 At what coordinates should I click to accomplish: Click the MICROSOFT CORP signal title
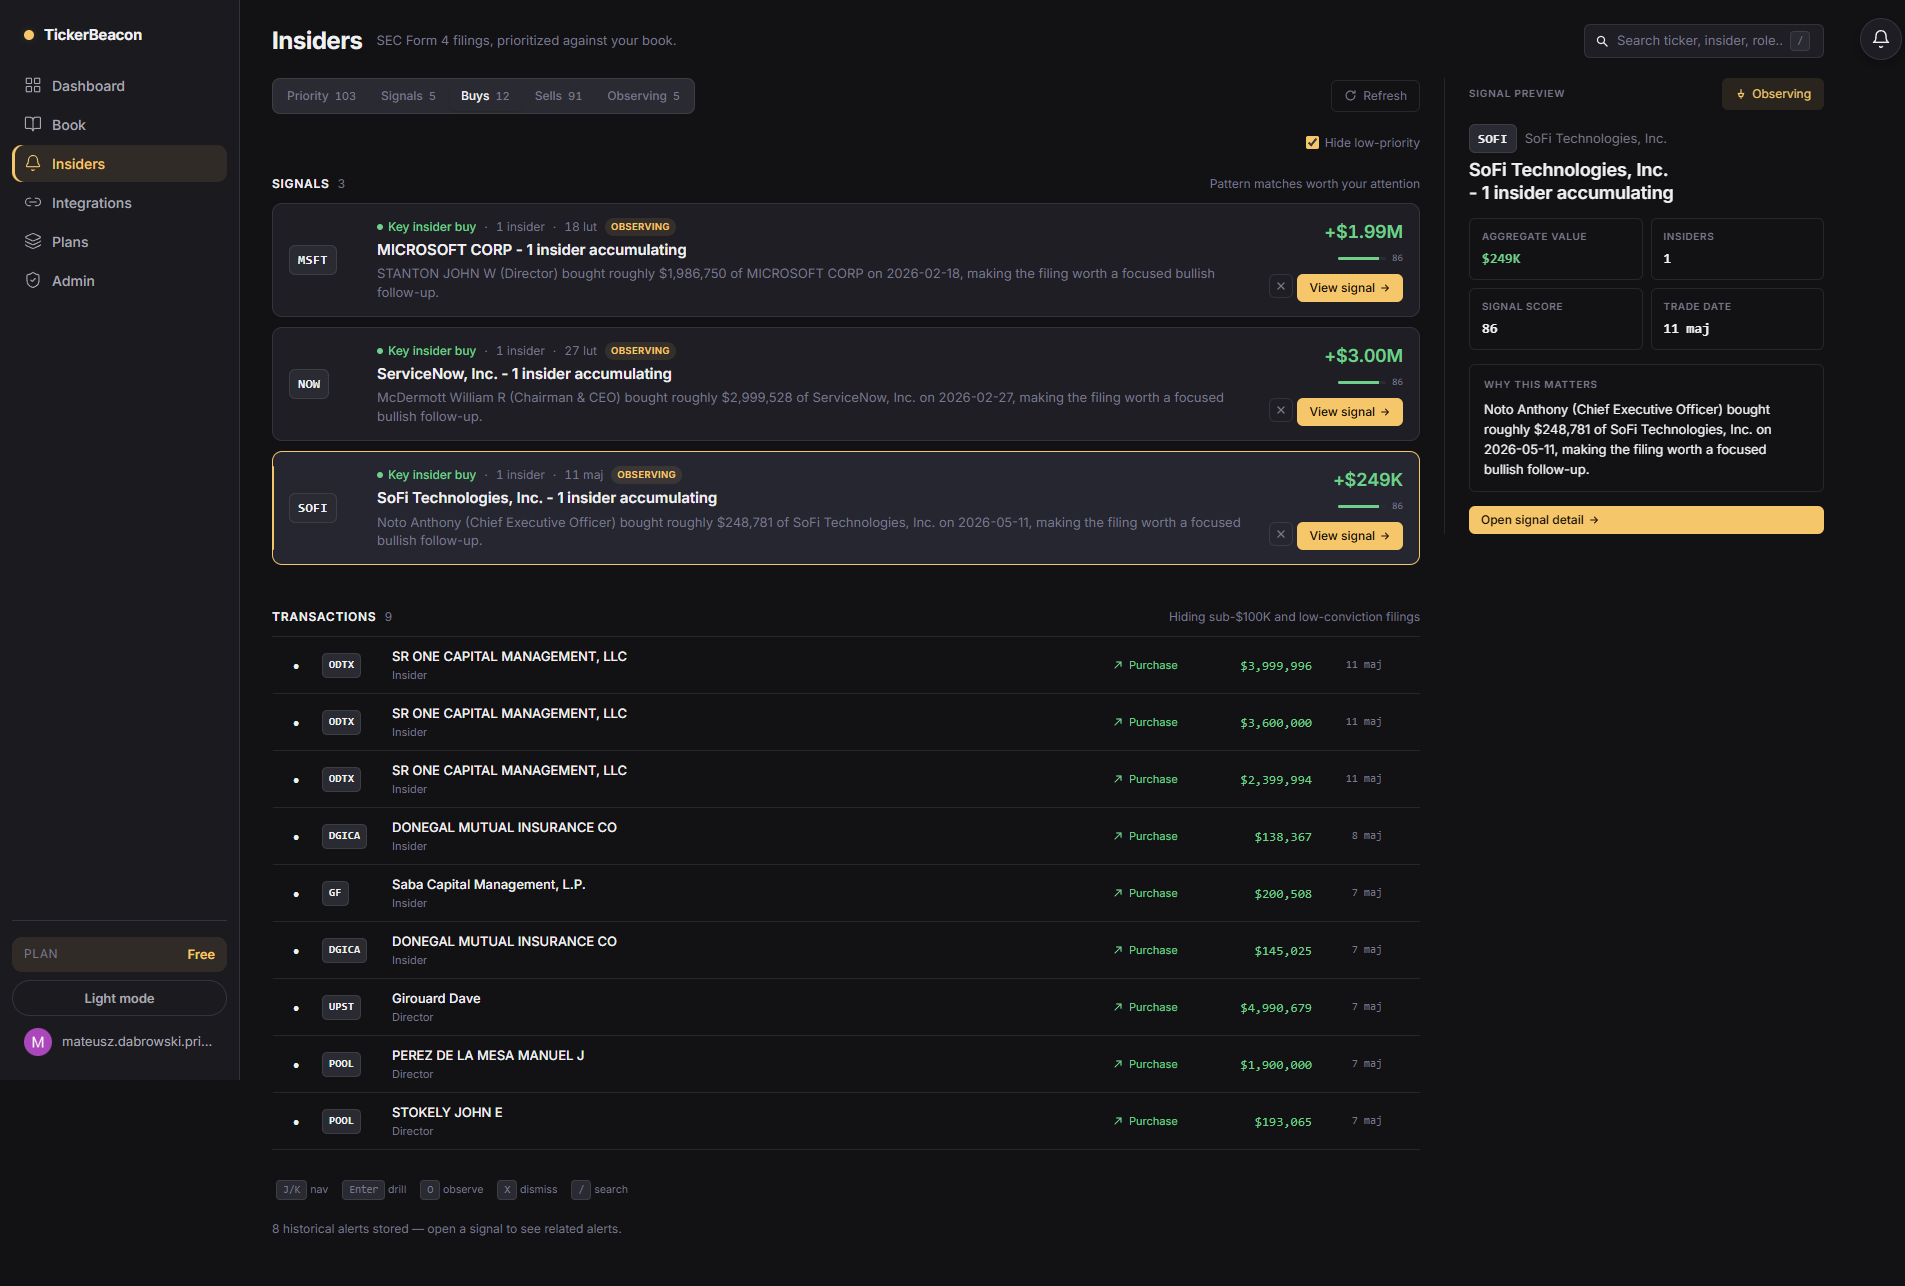pos(531,250)
